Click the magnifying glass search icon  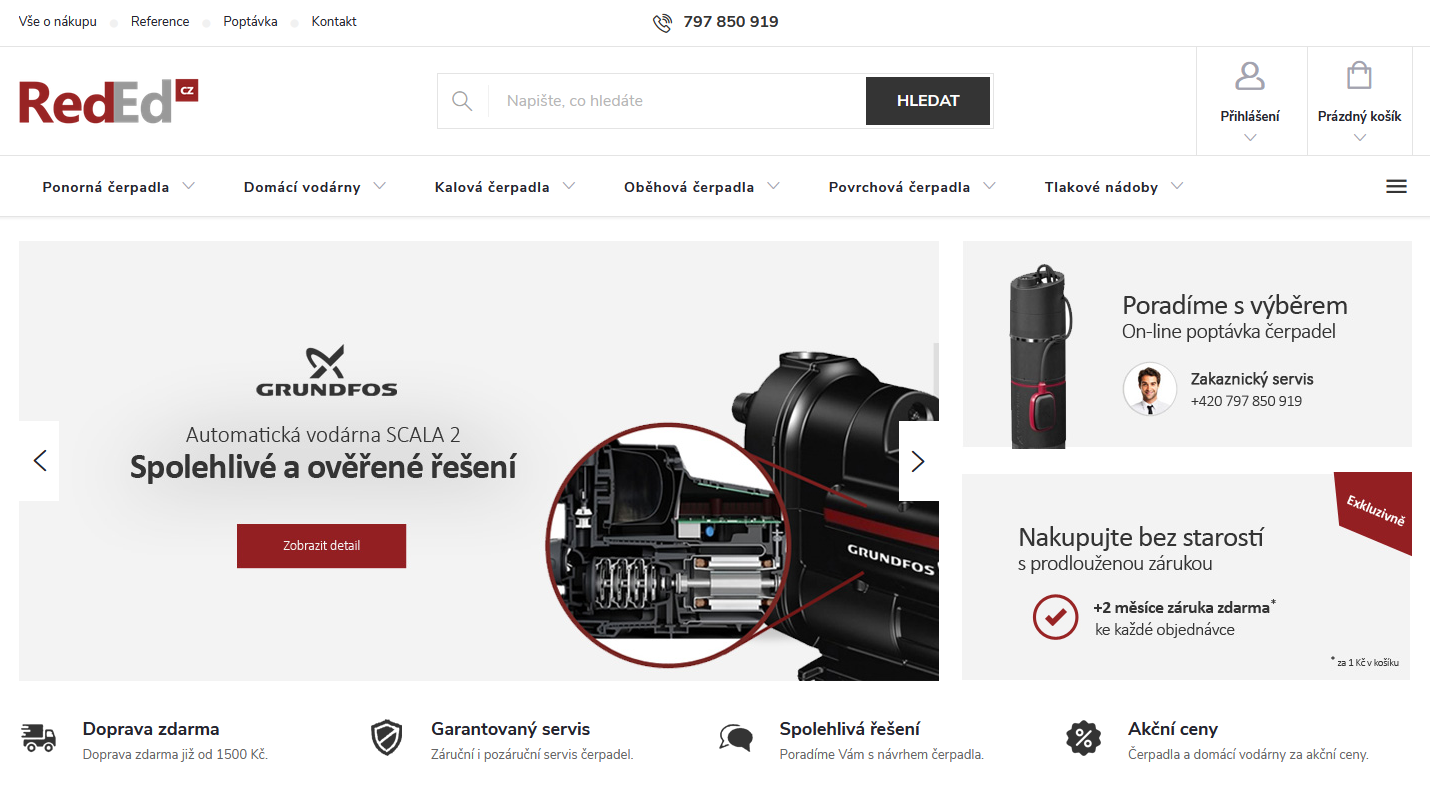[x=462, y=101]
